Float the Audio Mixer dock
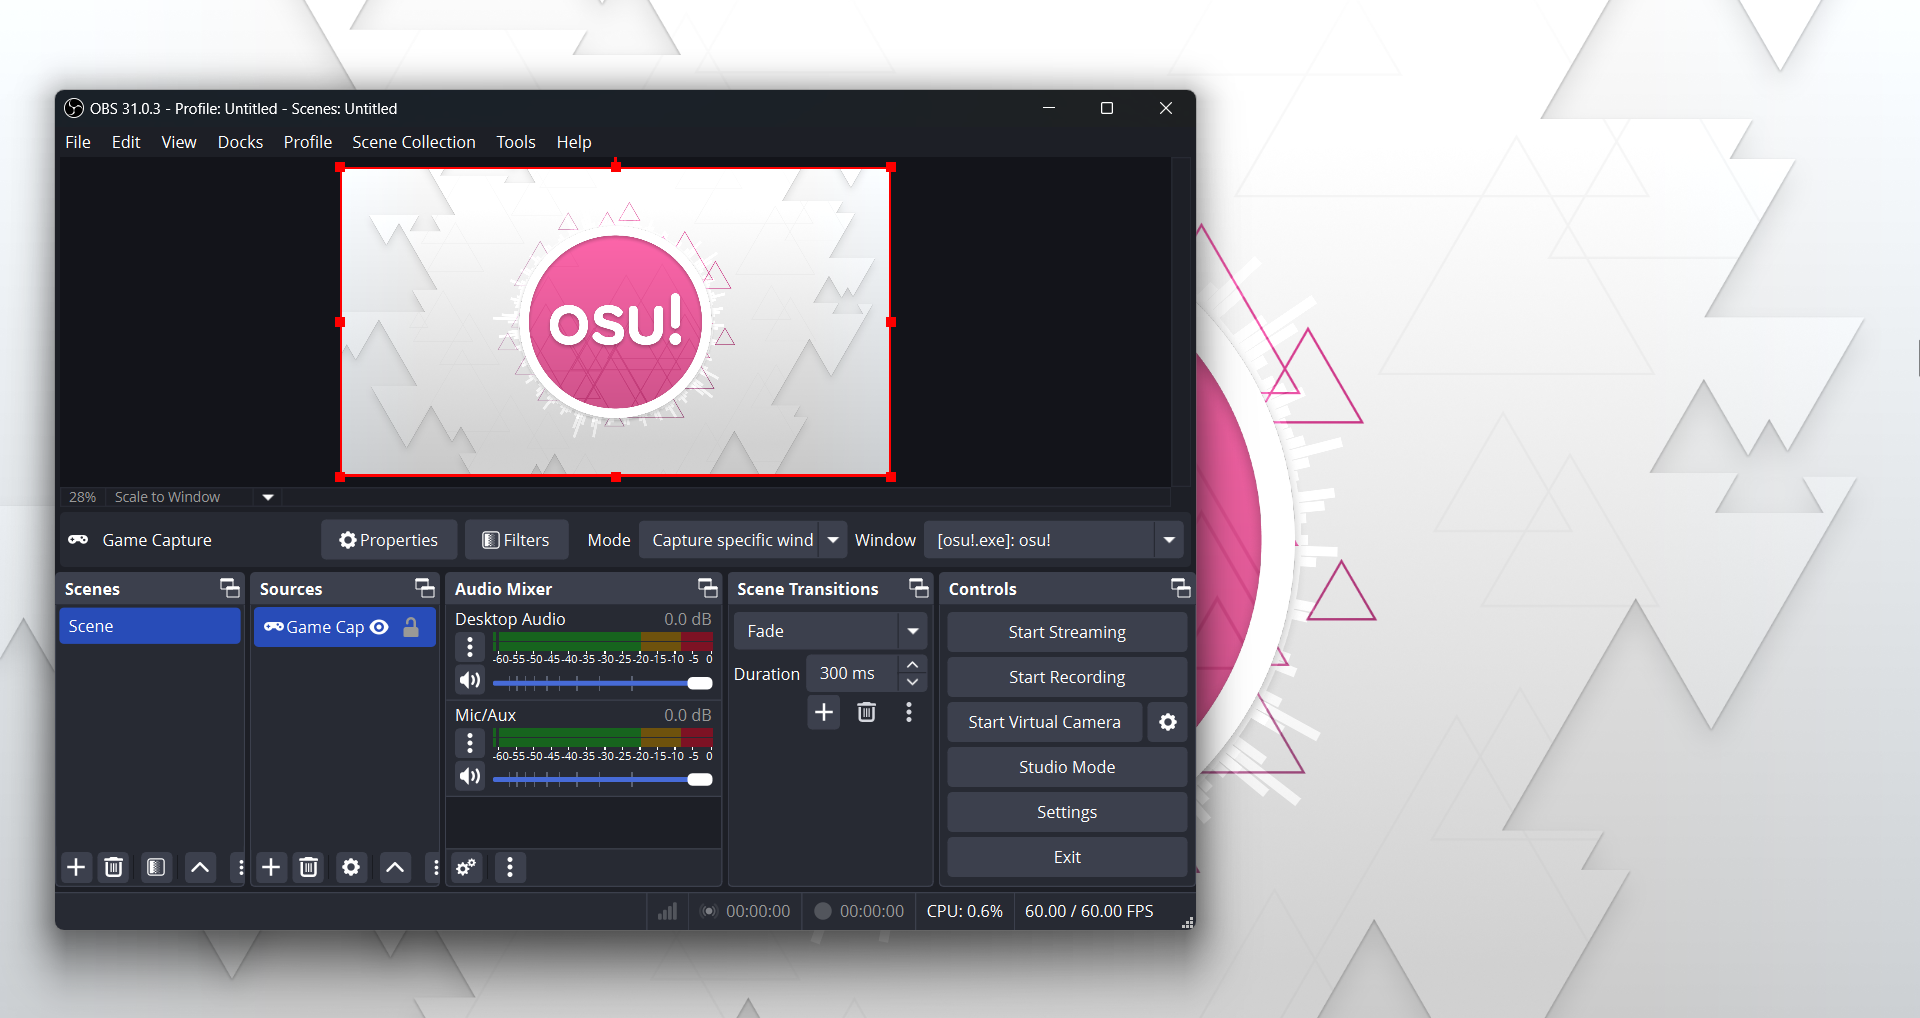The height and width of the screenshot is (1018, 1920). point(708,588)
